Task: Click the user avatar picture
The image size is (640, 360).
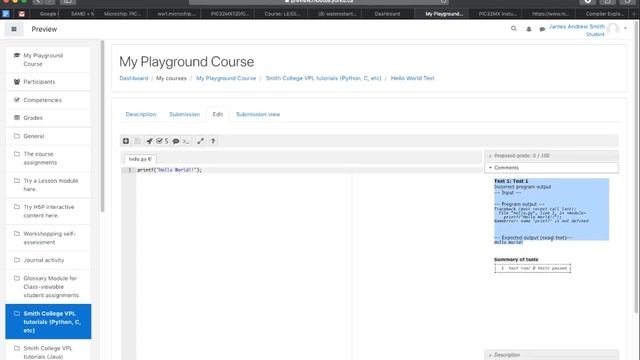Action: (x=613, y=29)
